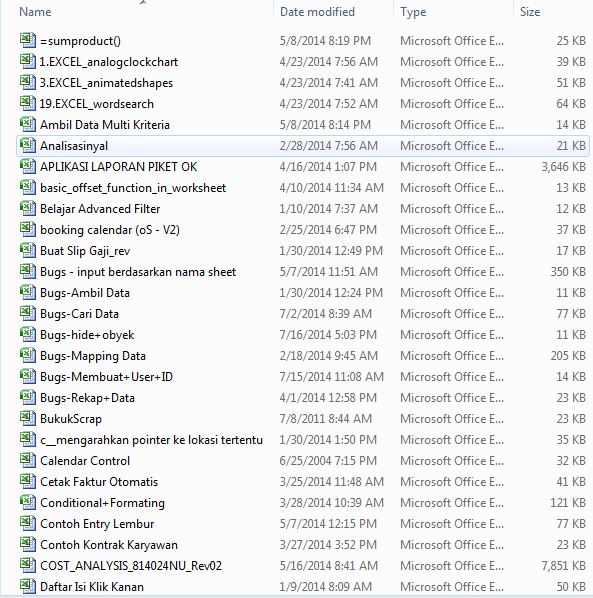Select file name 'Bugs-Membuat+User+ID'

(106, 377)
